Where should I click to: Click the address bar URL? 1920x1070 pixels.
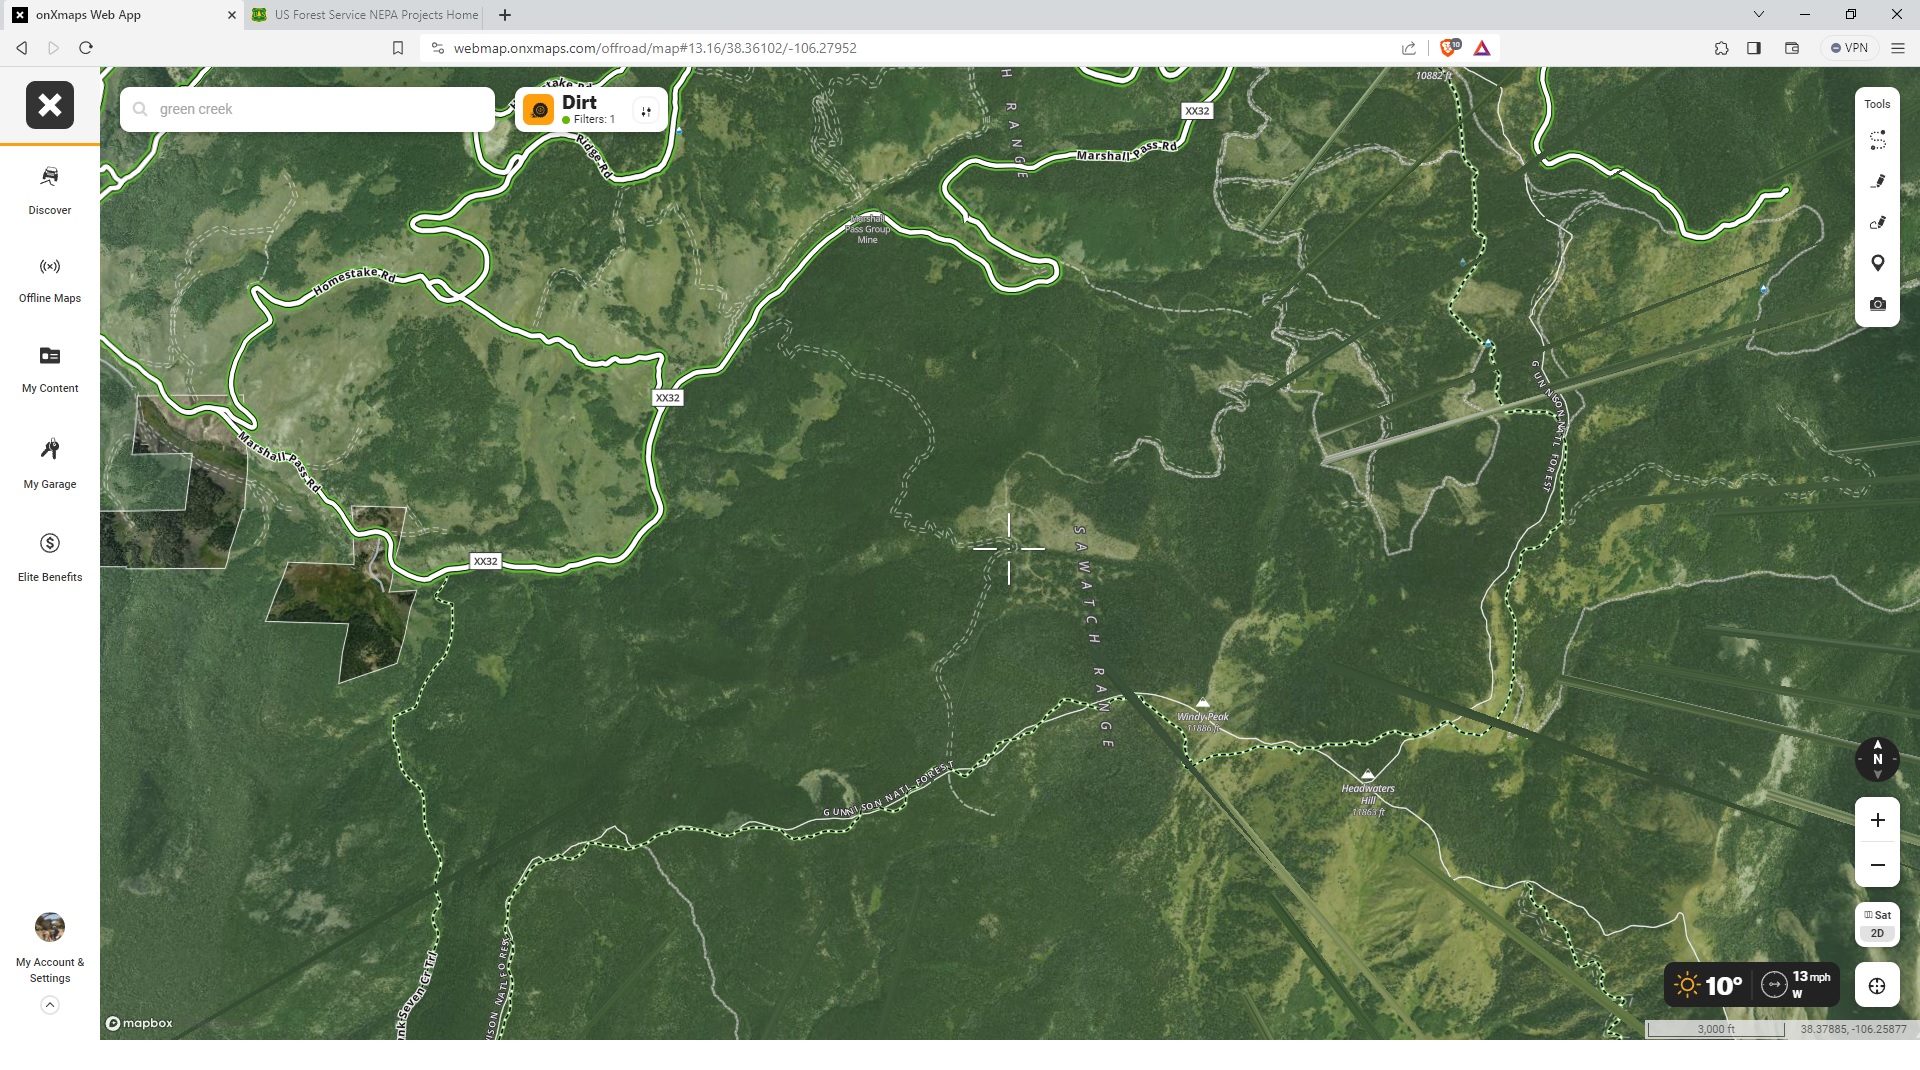[x=655, y=48]
